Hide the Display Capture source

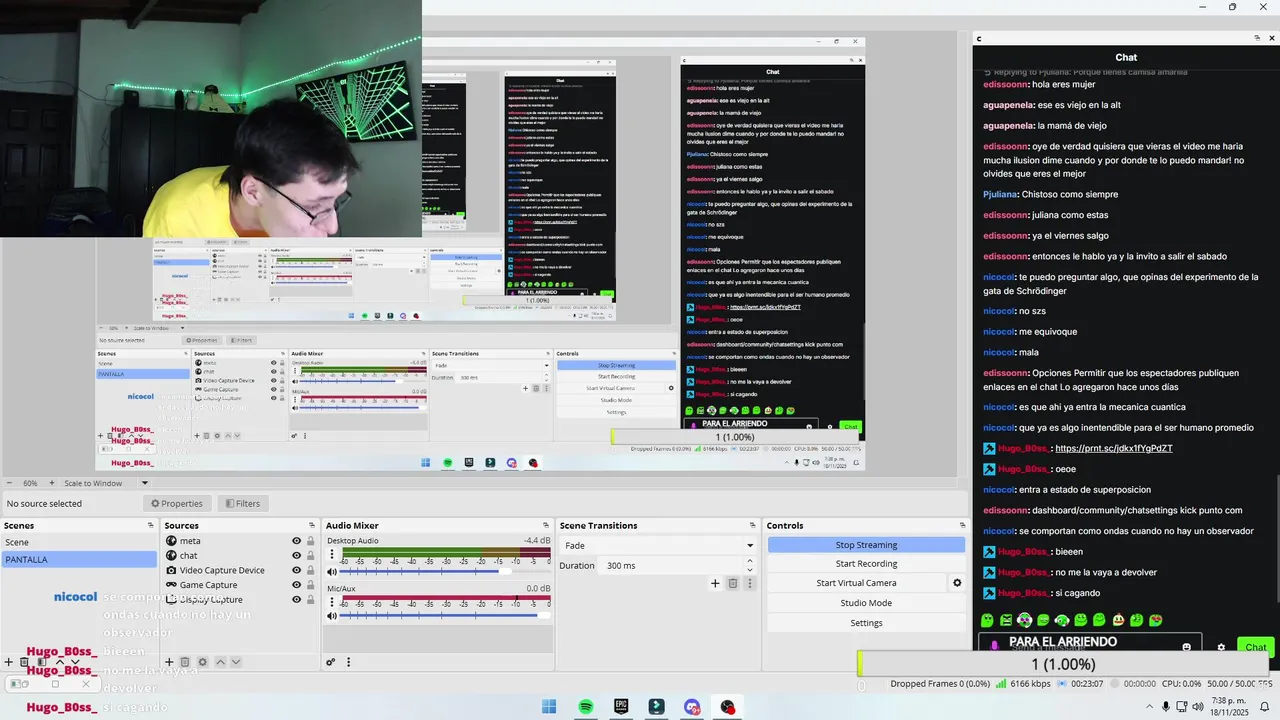coord(296,599)
